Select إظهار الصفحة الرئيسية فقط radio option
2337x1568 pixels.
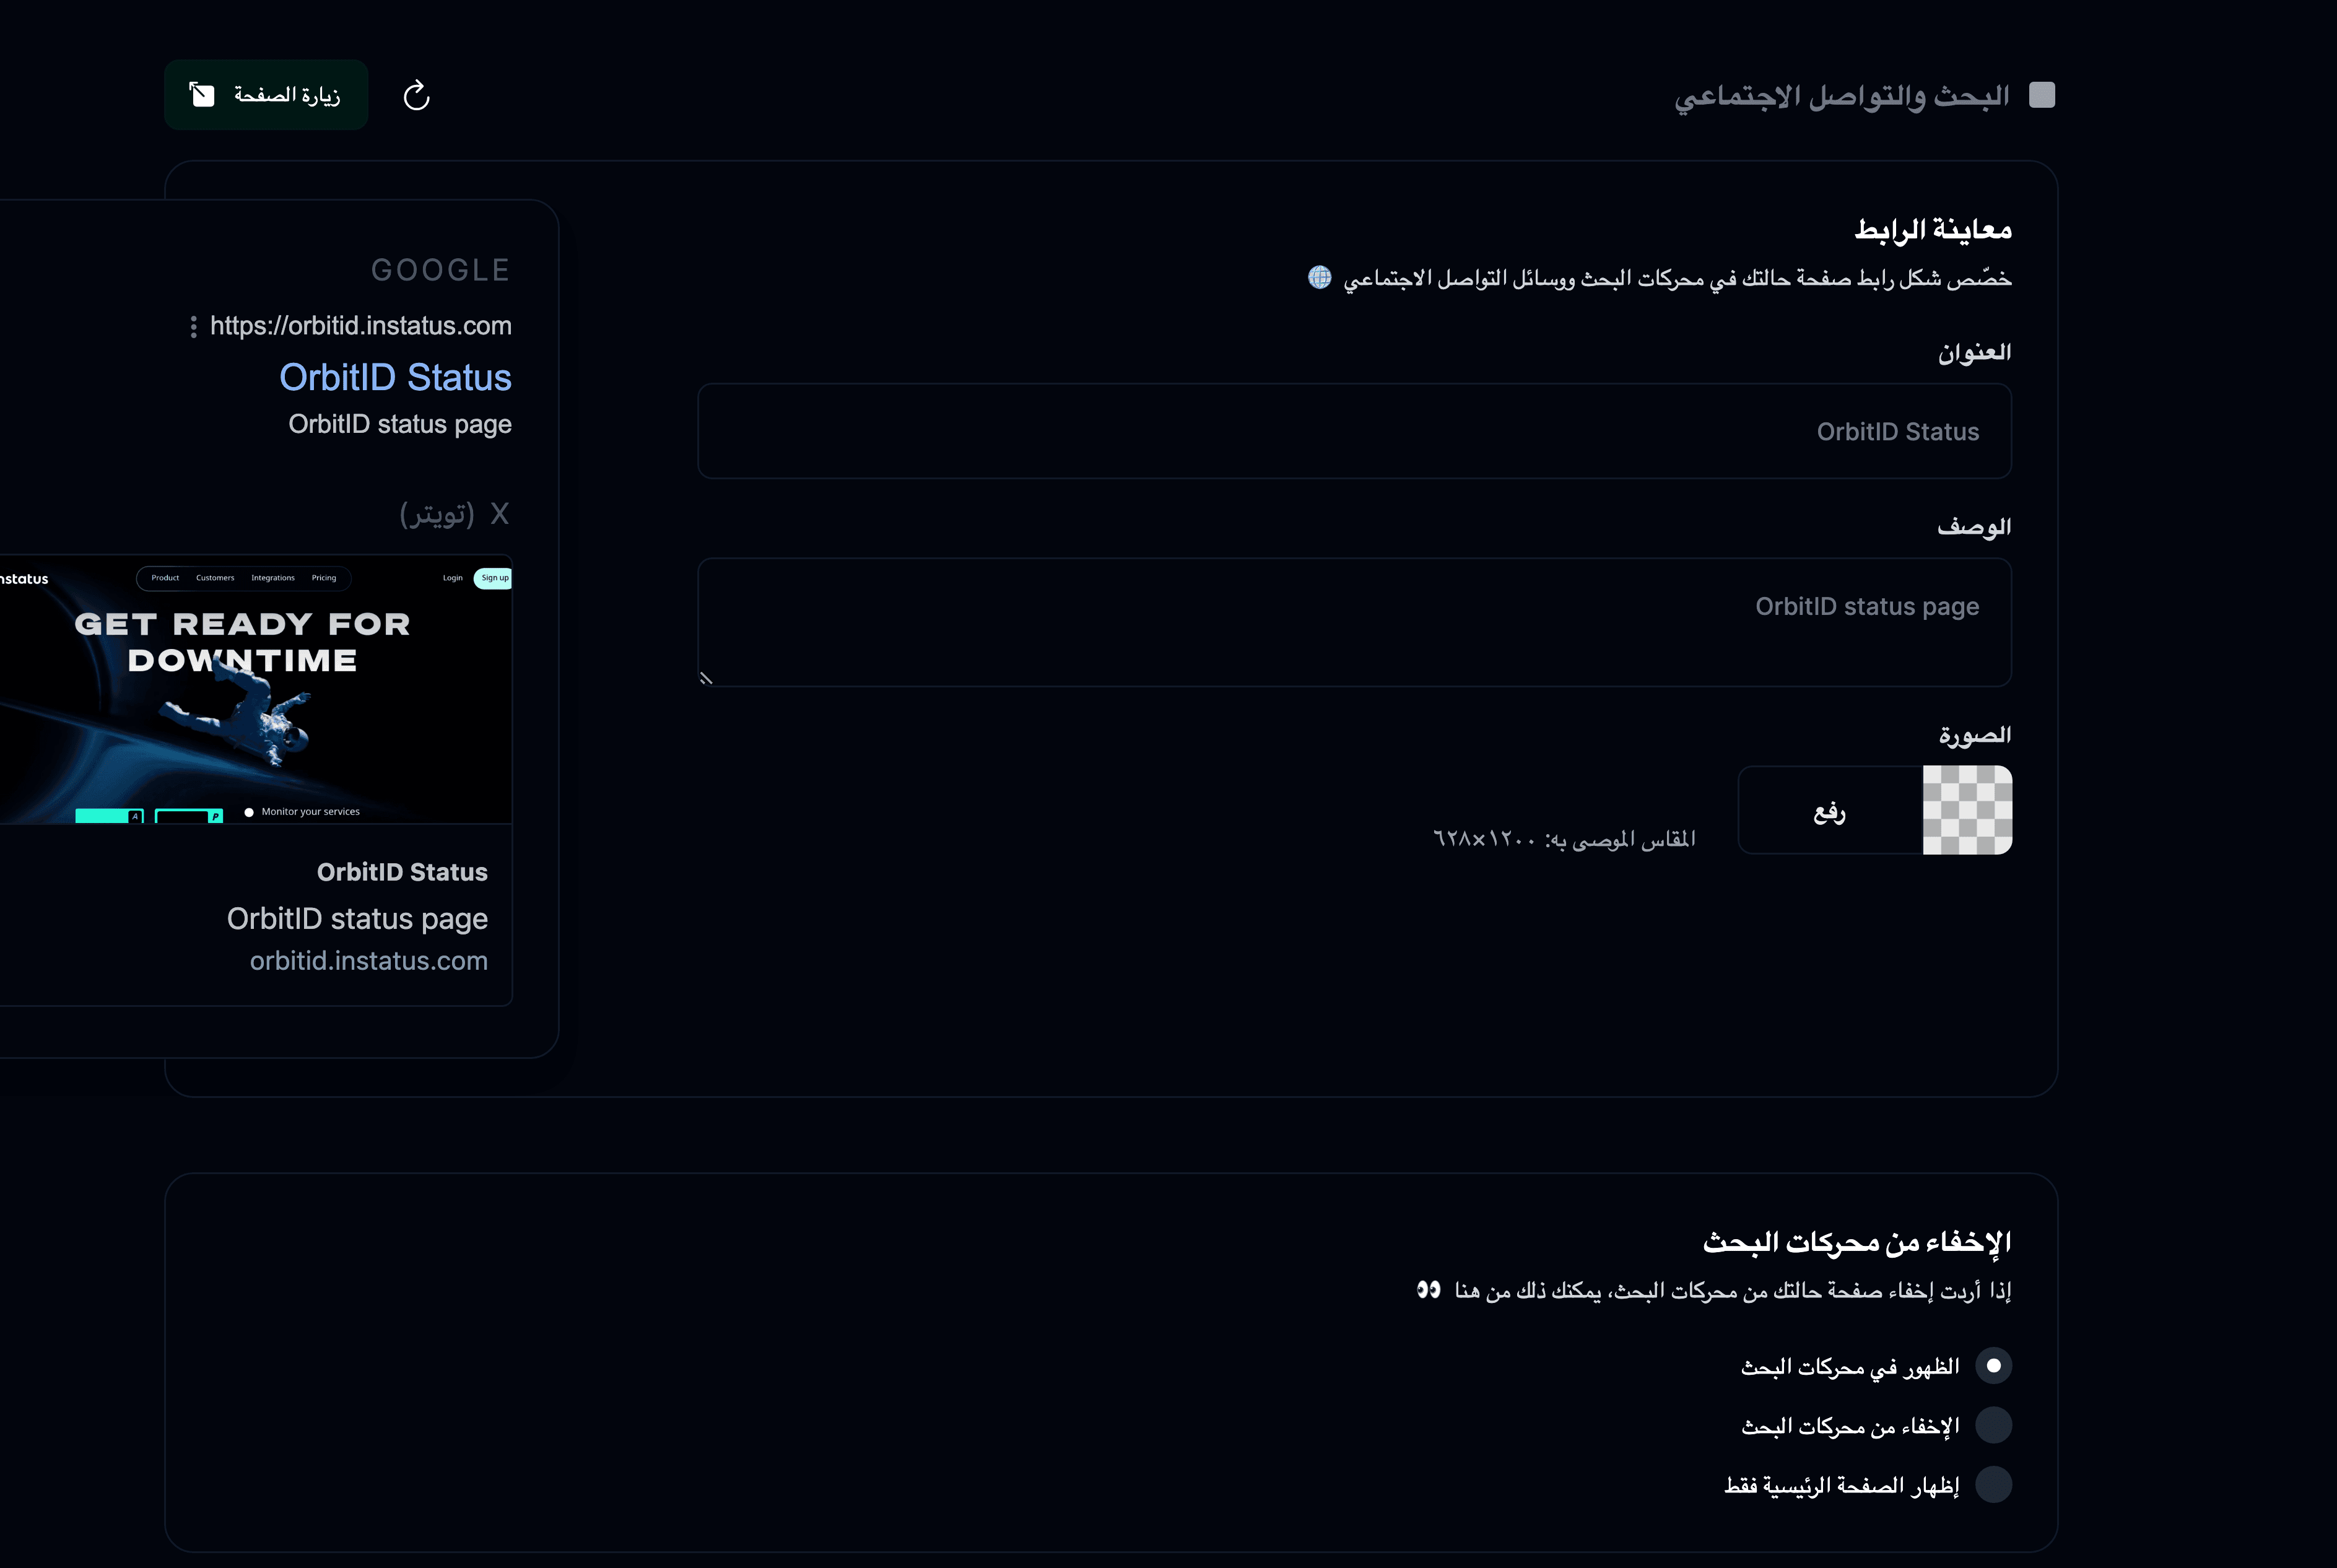1993,1485
